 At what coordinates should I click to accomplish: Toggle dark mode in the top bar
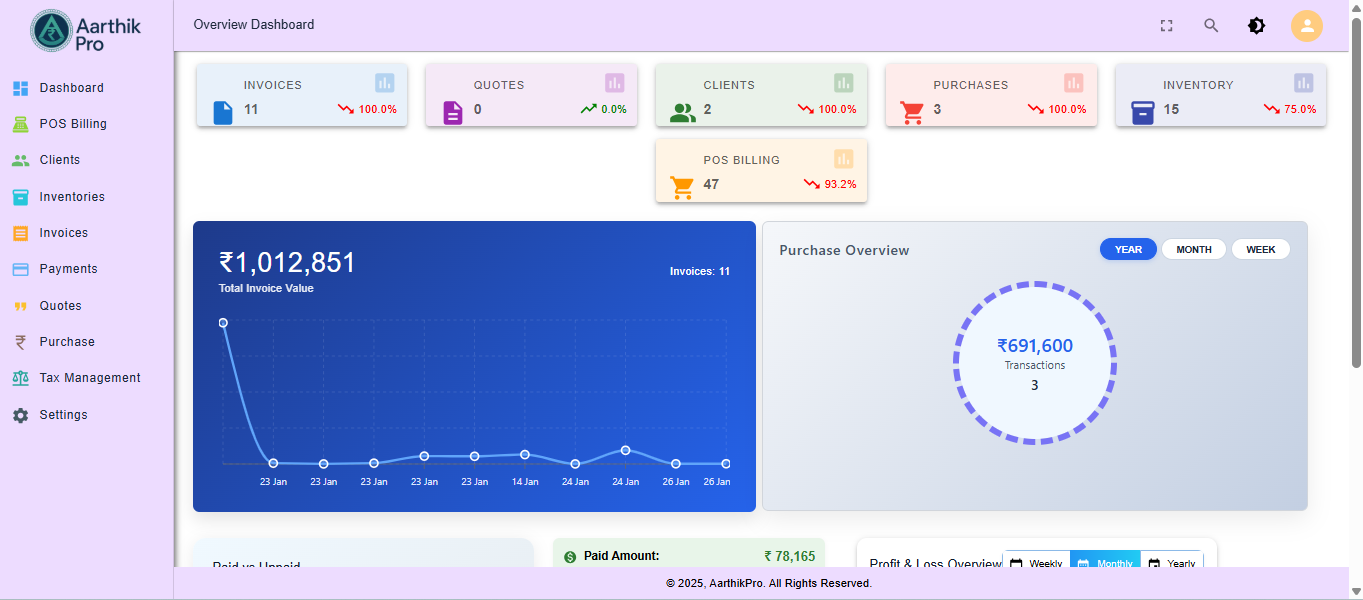coord(1256,25)
